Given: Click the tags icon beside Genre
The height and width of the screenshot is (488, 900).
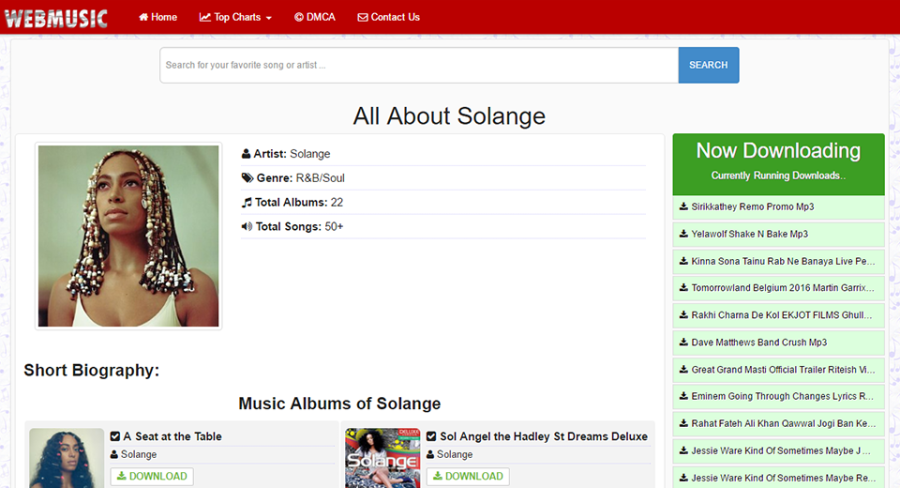Looking at the screenshot, I should pyautogui.click(x=247, y=178).
